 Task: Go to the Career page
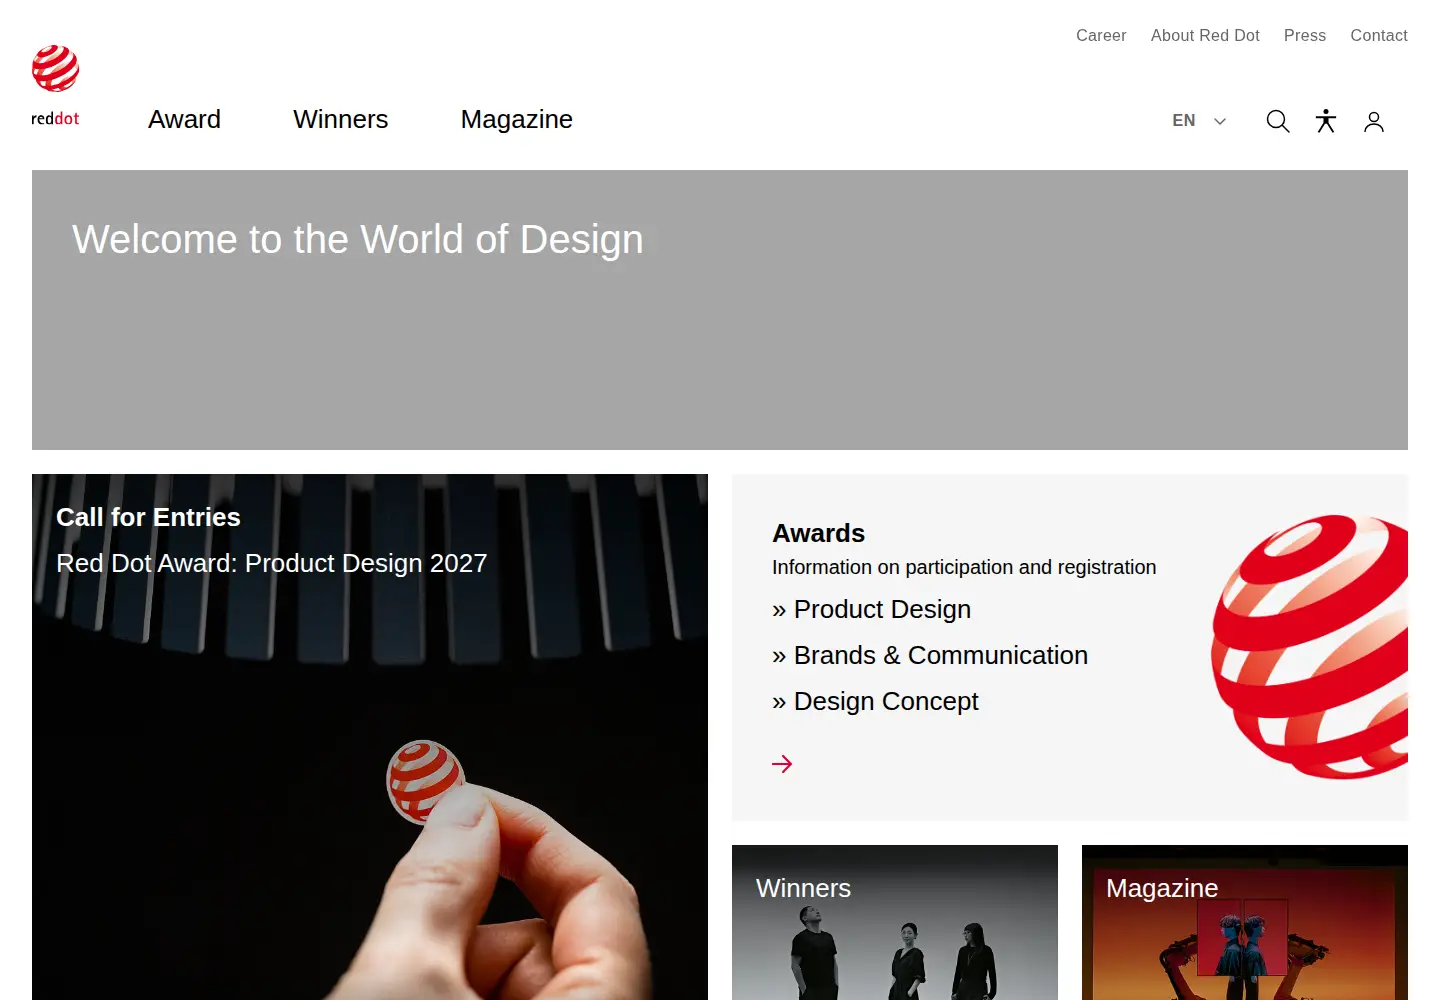[1101, 35]
